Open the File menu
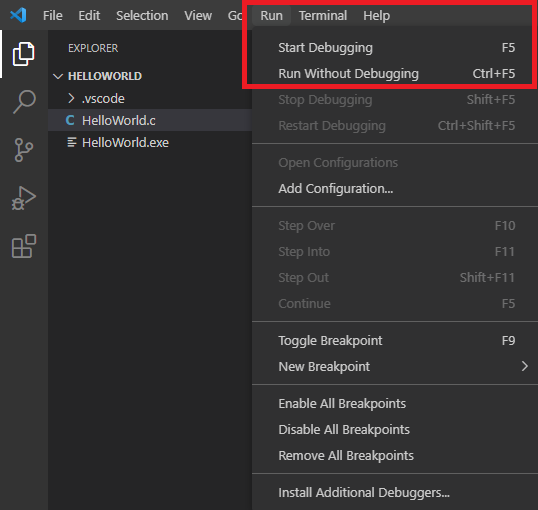 52,15
